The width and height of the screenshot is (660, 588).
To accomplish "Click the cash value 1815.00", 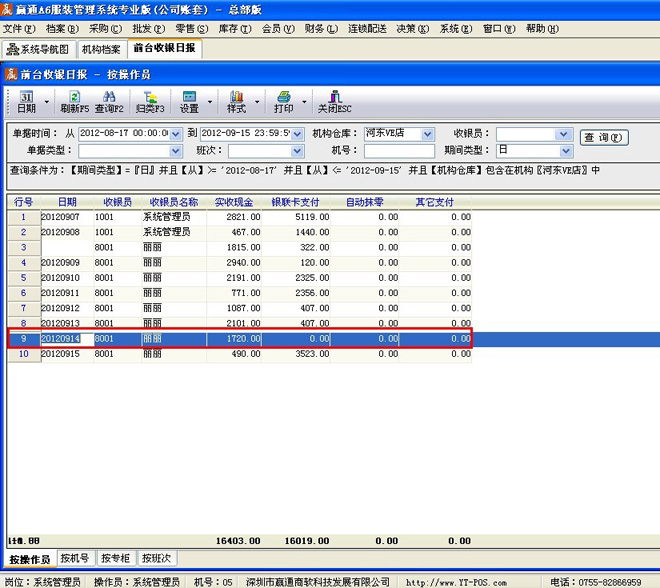I will tap(243, 247).
